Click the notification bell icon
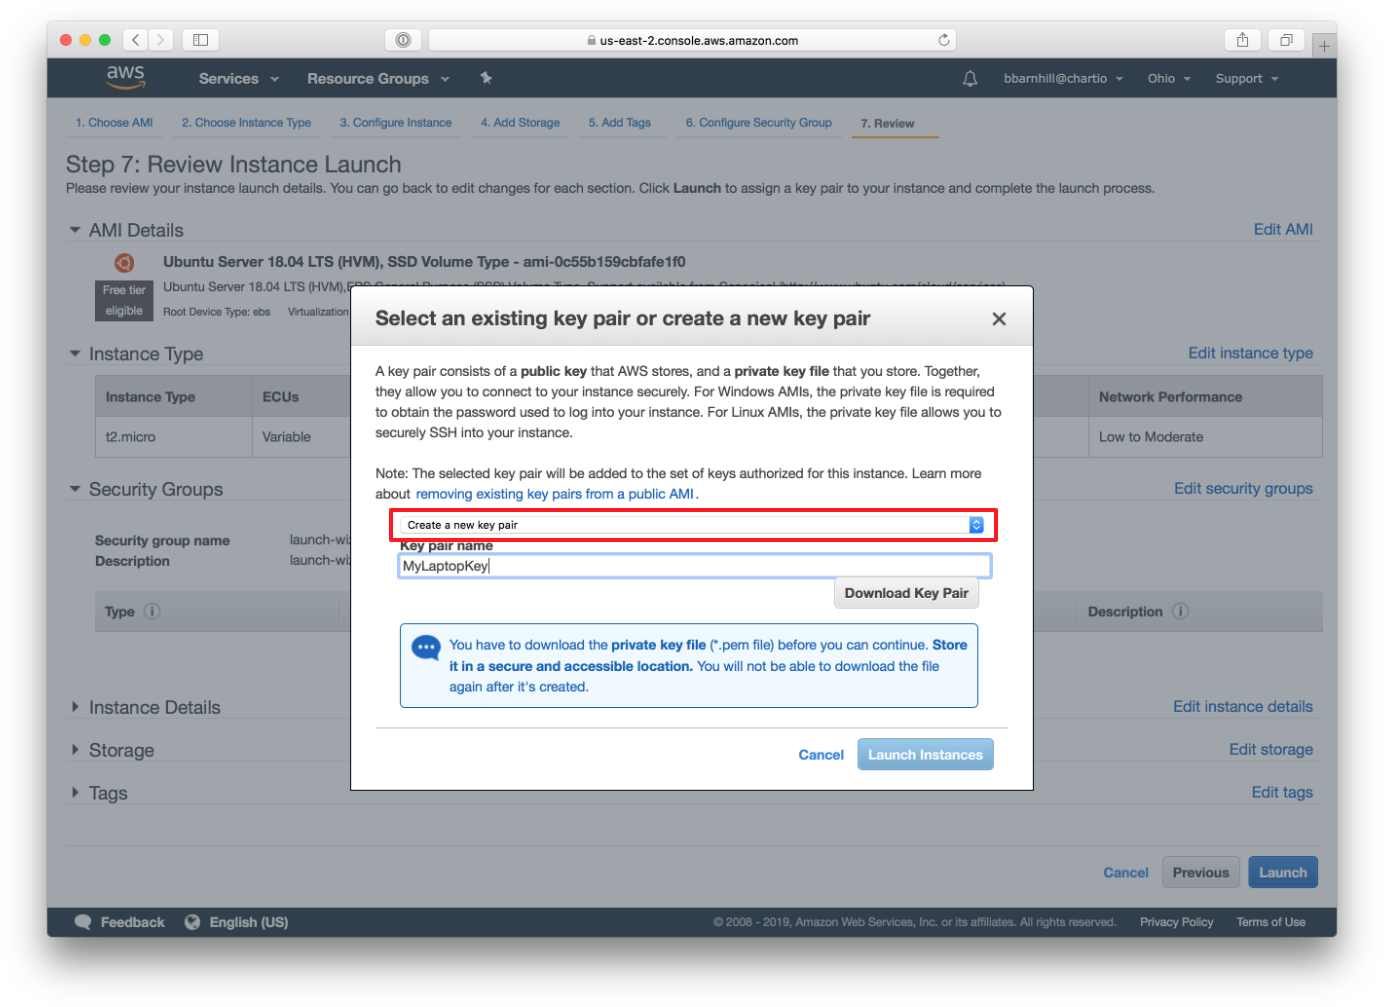 click(969, 78)
